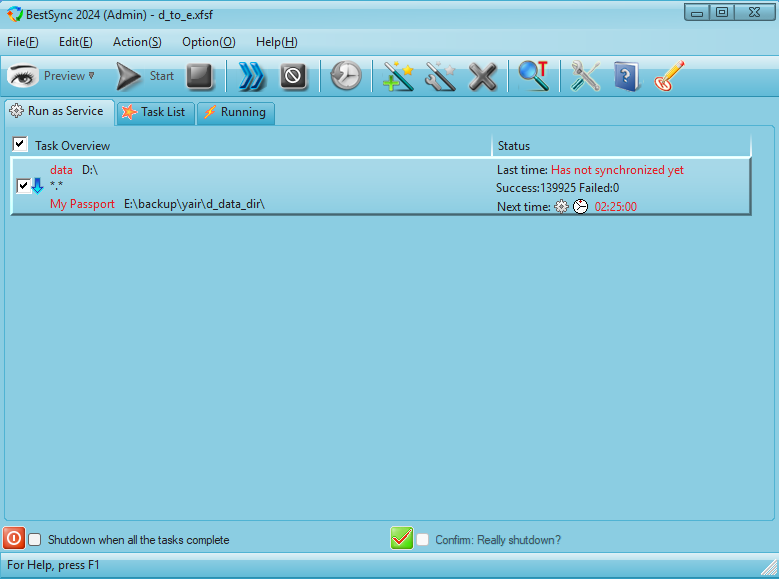Viewport: 779px width, 579px height.
Task: Click the '*.*' file filter text
Action: [x=57, y=186]
